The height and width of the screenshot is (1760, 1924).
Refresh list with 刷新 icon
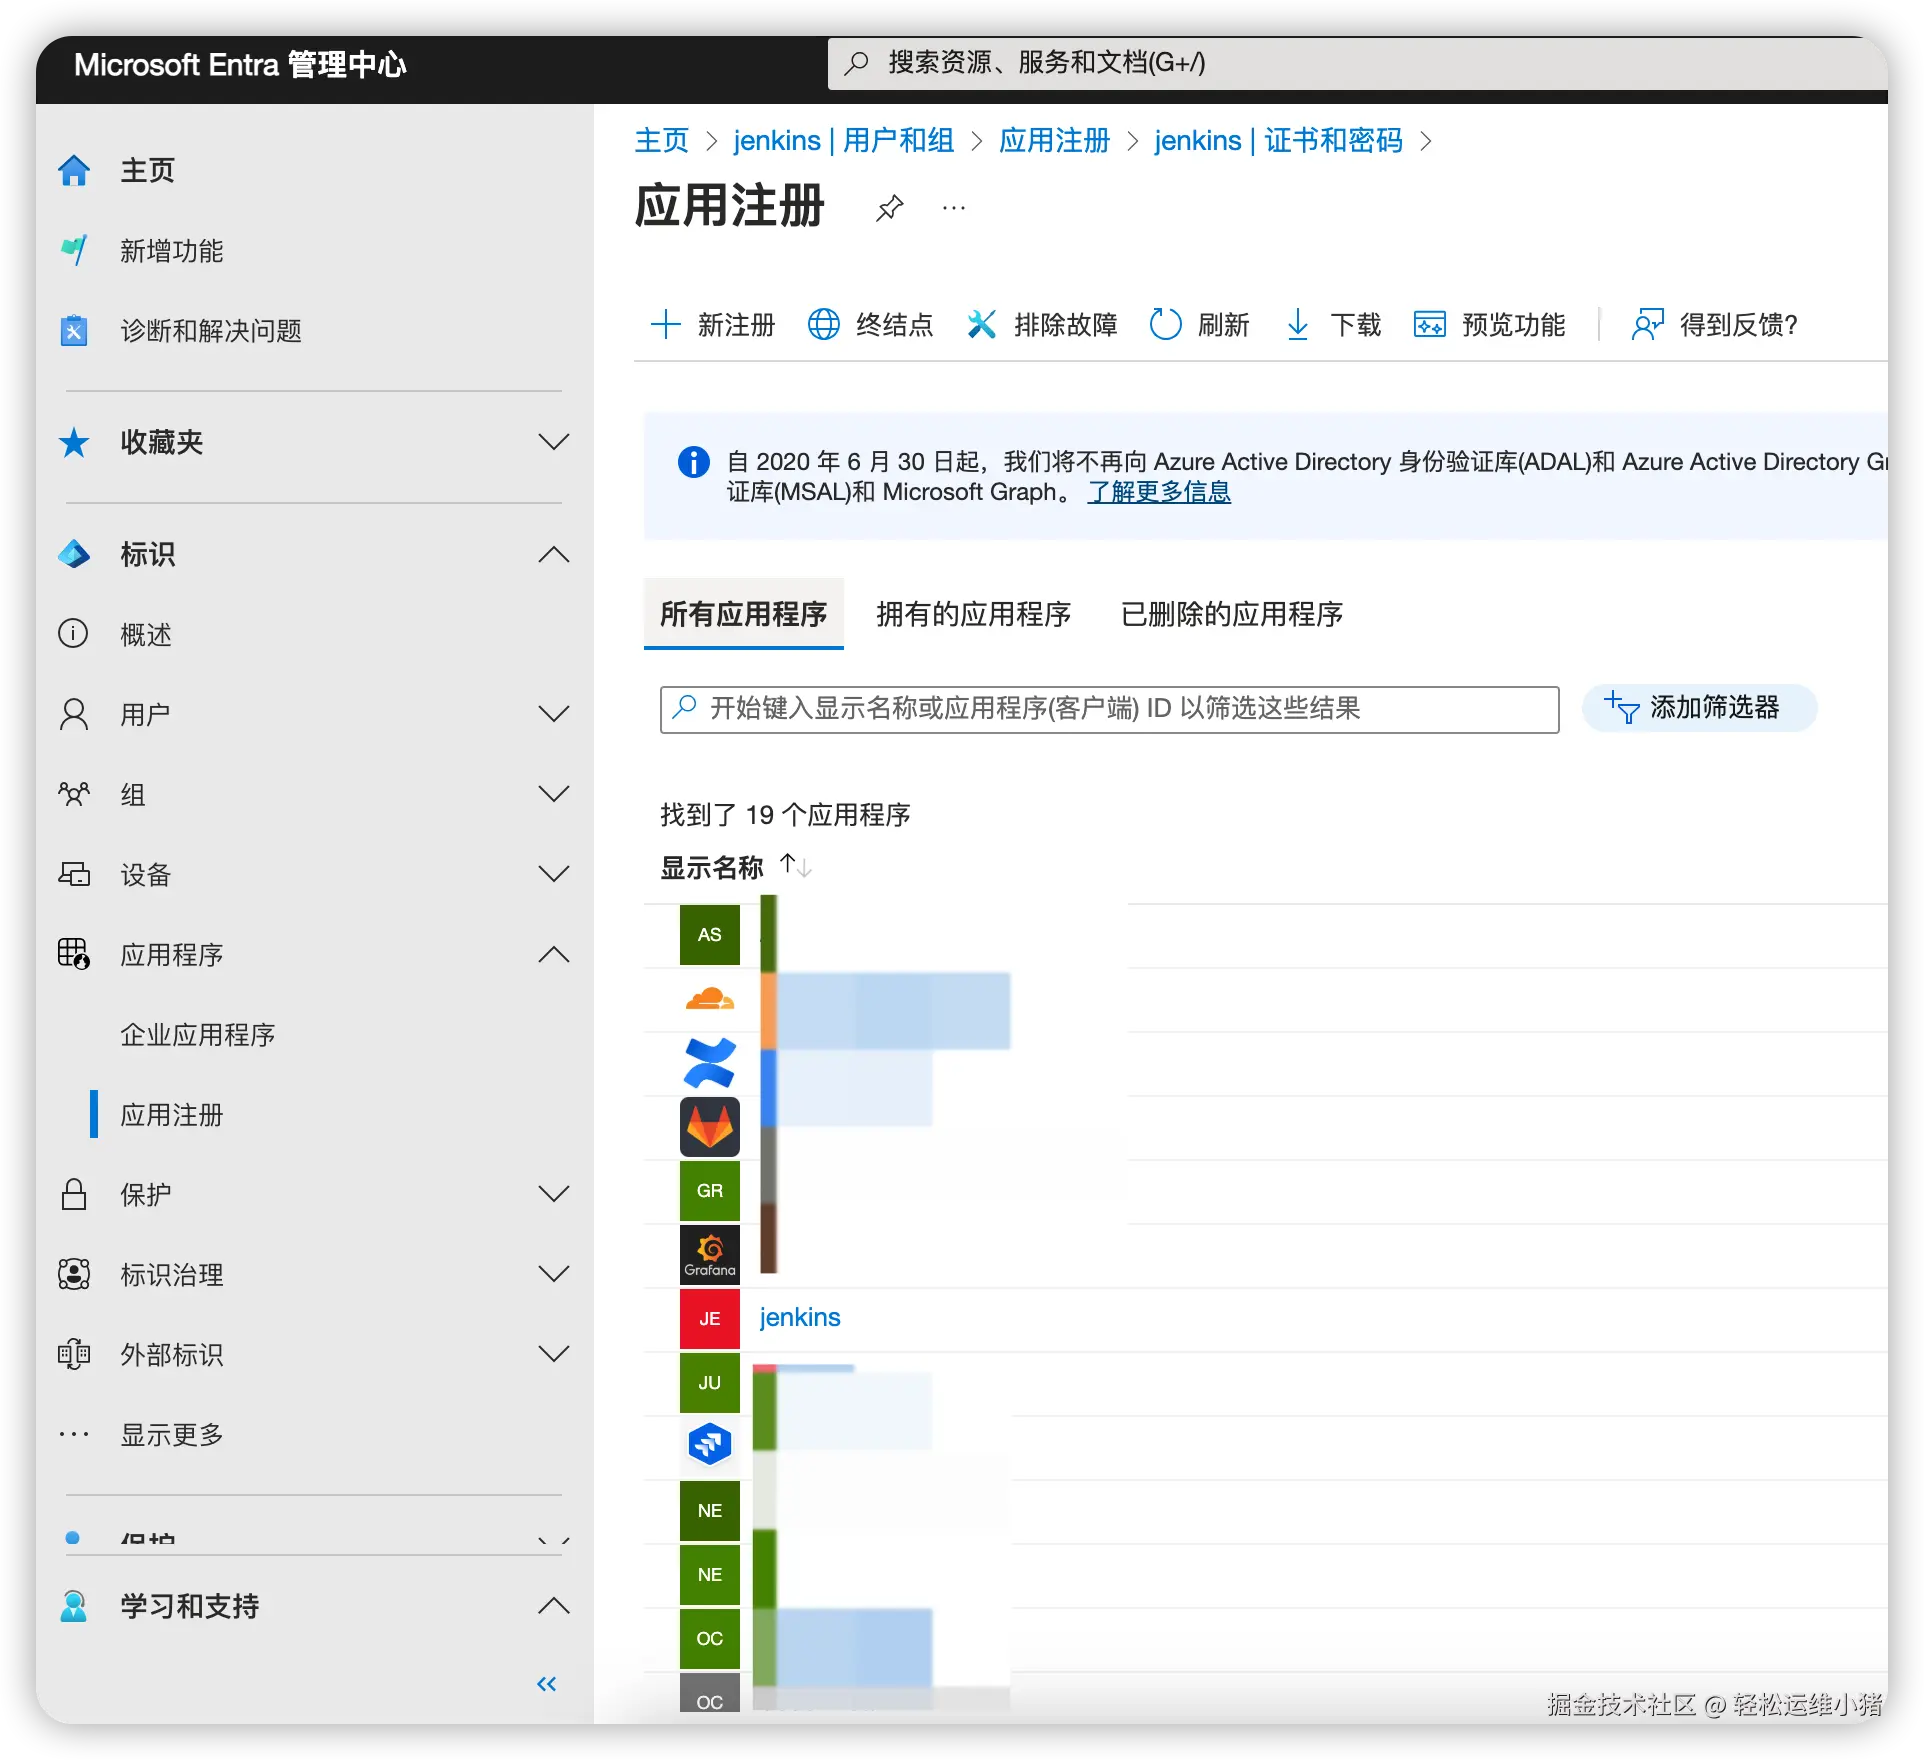click(1165, 324)
